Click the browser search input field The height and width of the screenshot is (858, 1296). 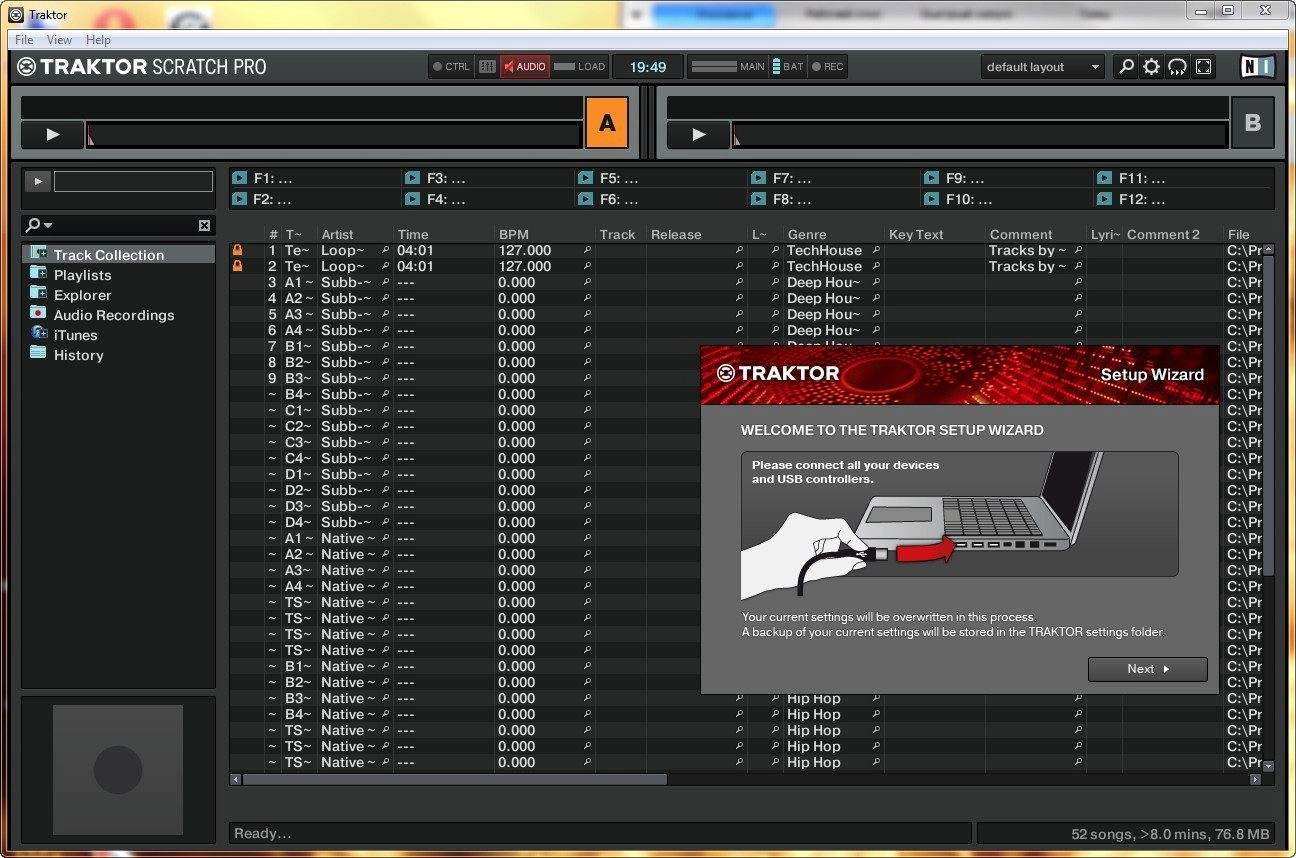[125, 225]
